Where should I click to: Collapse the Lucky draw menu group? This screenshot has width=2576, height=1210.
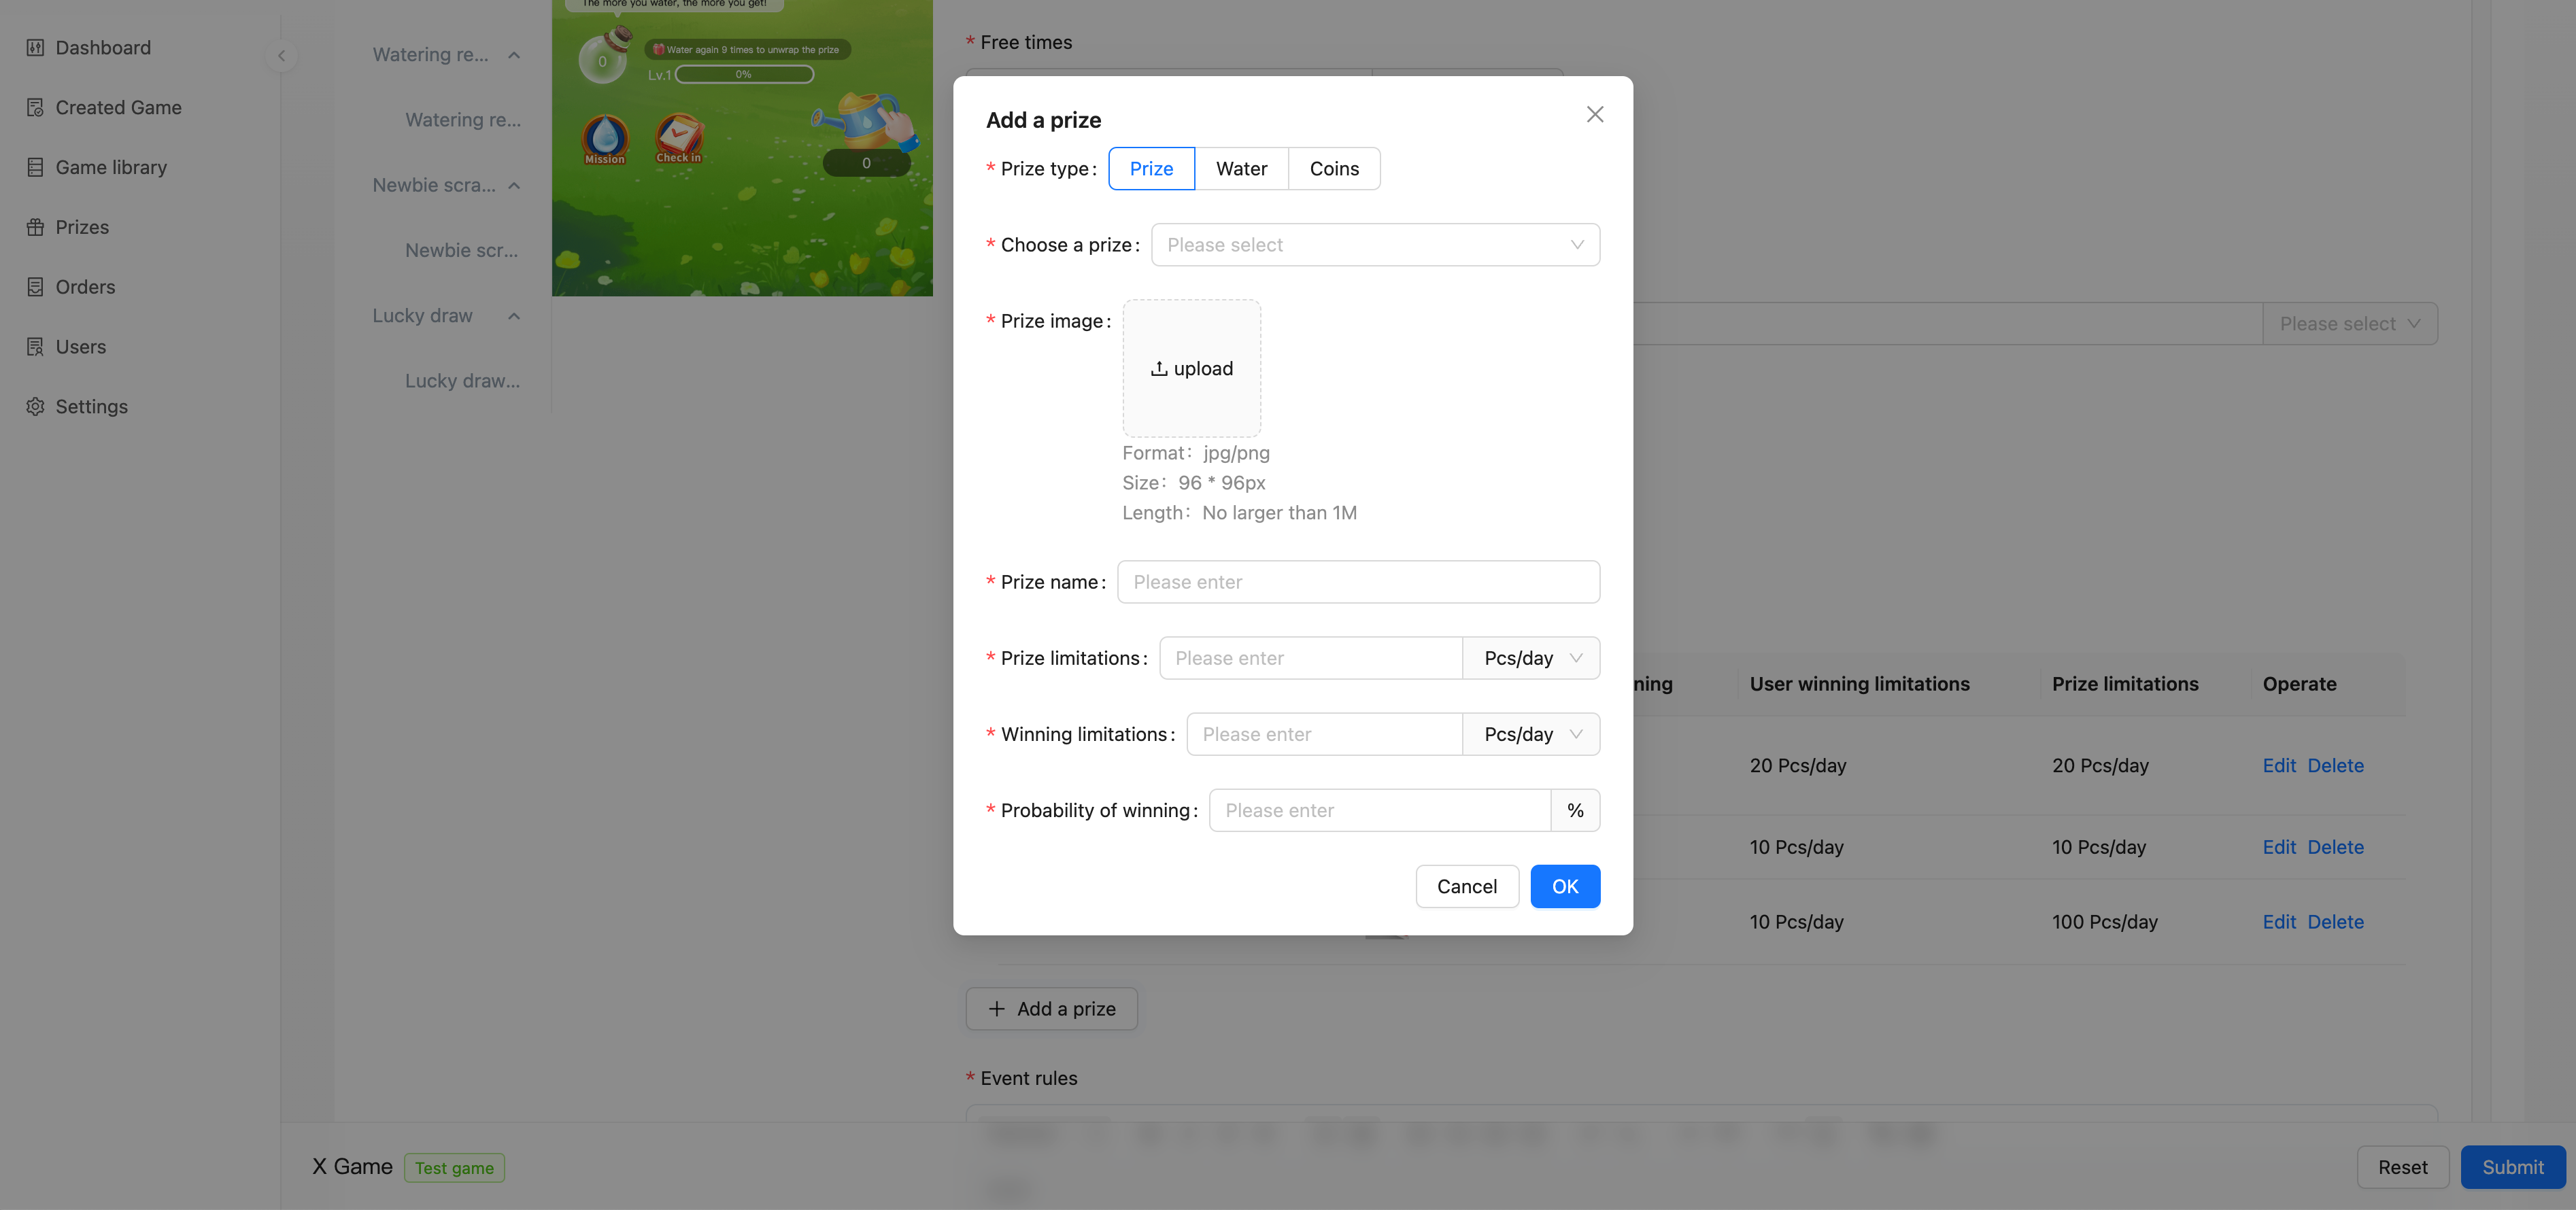(x=514, y=316)
